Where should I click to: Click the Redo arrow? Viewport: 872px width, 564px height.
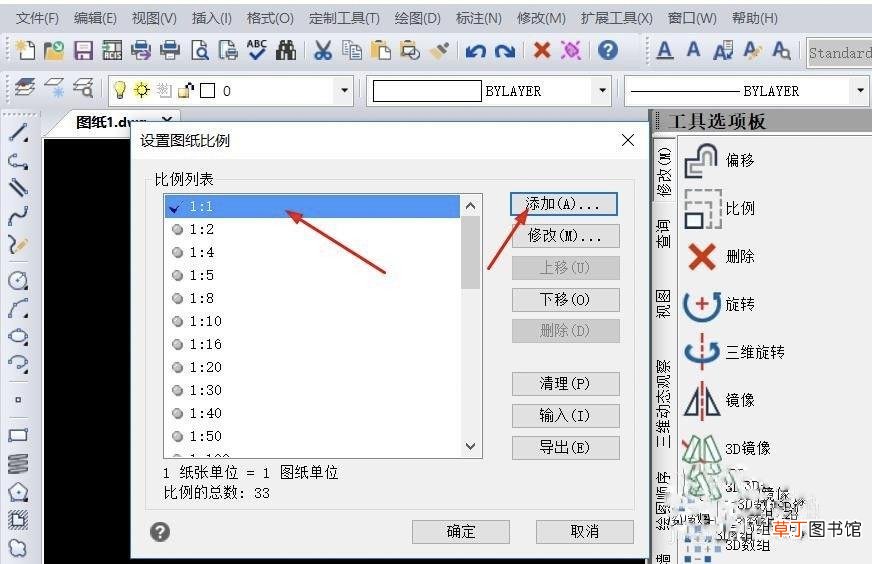tap(504, 51)
